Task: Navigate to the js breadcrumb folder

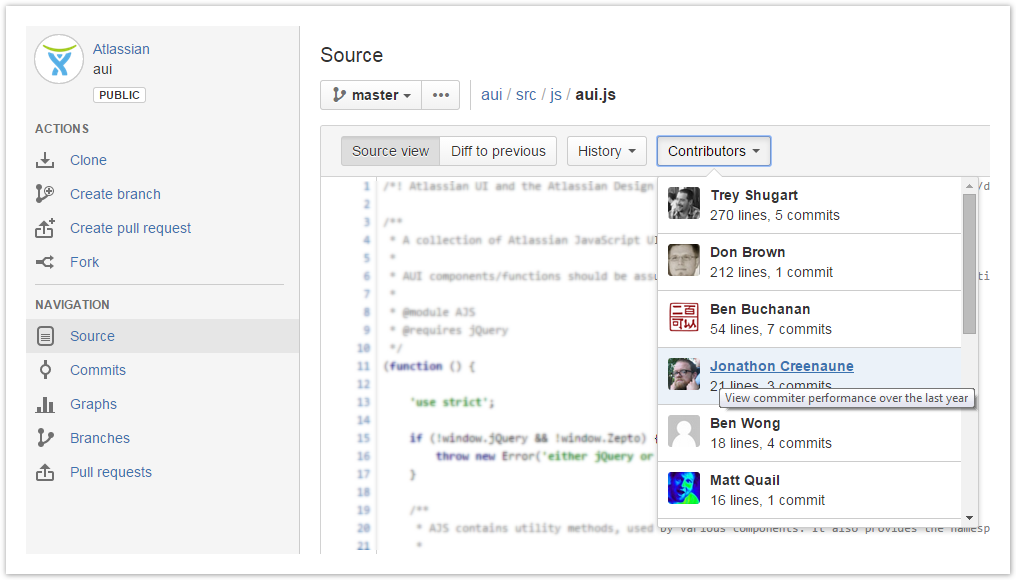Action: tap(556, 95)
